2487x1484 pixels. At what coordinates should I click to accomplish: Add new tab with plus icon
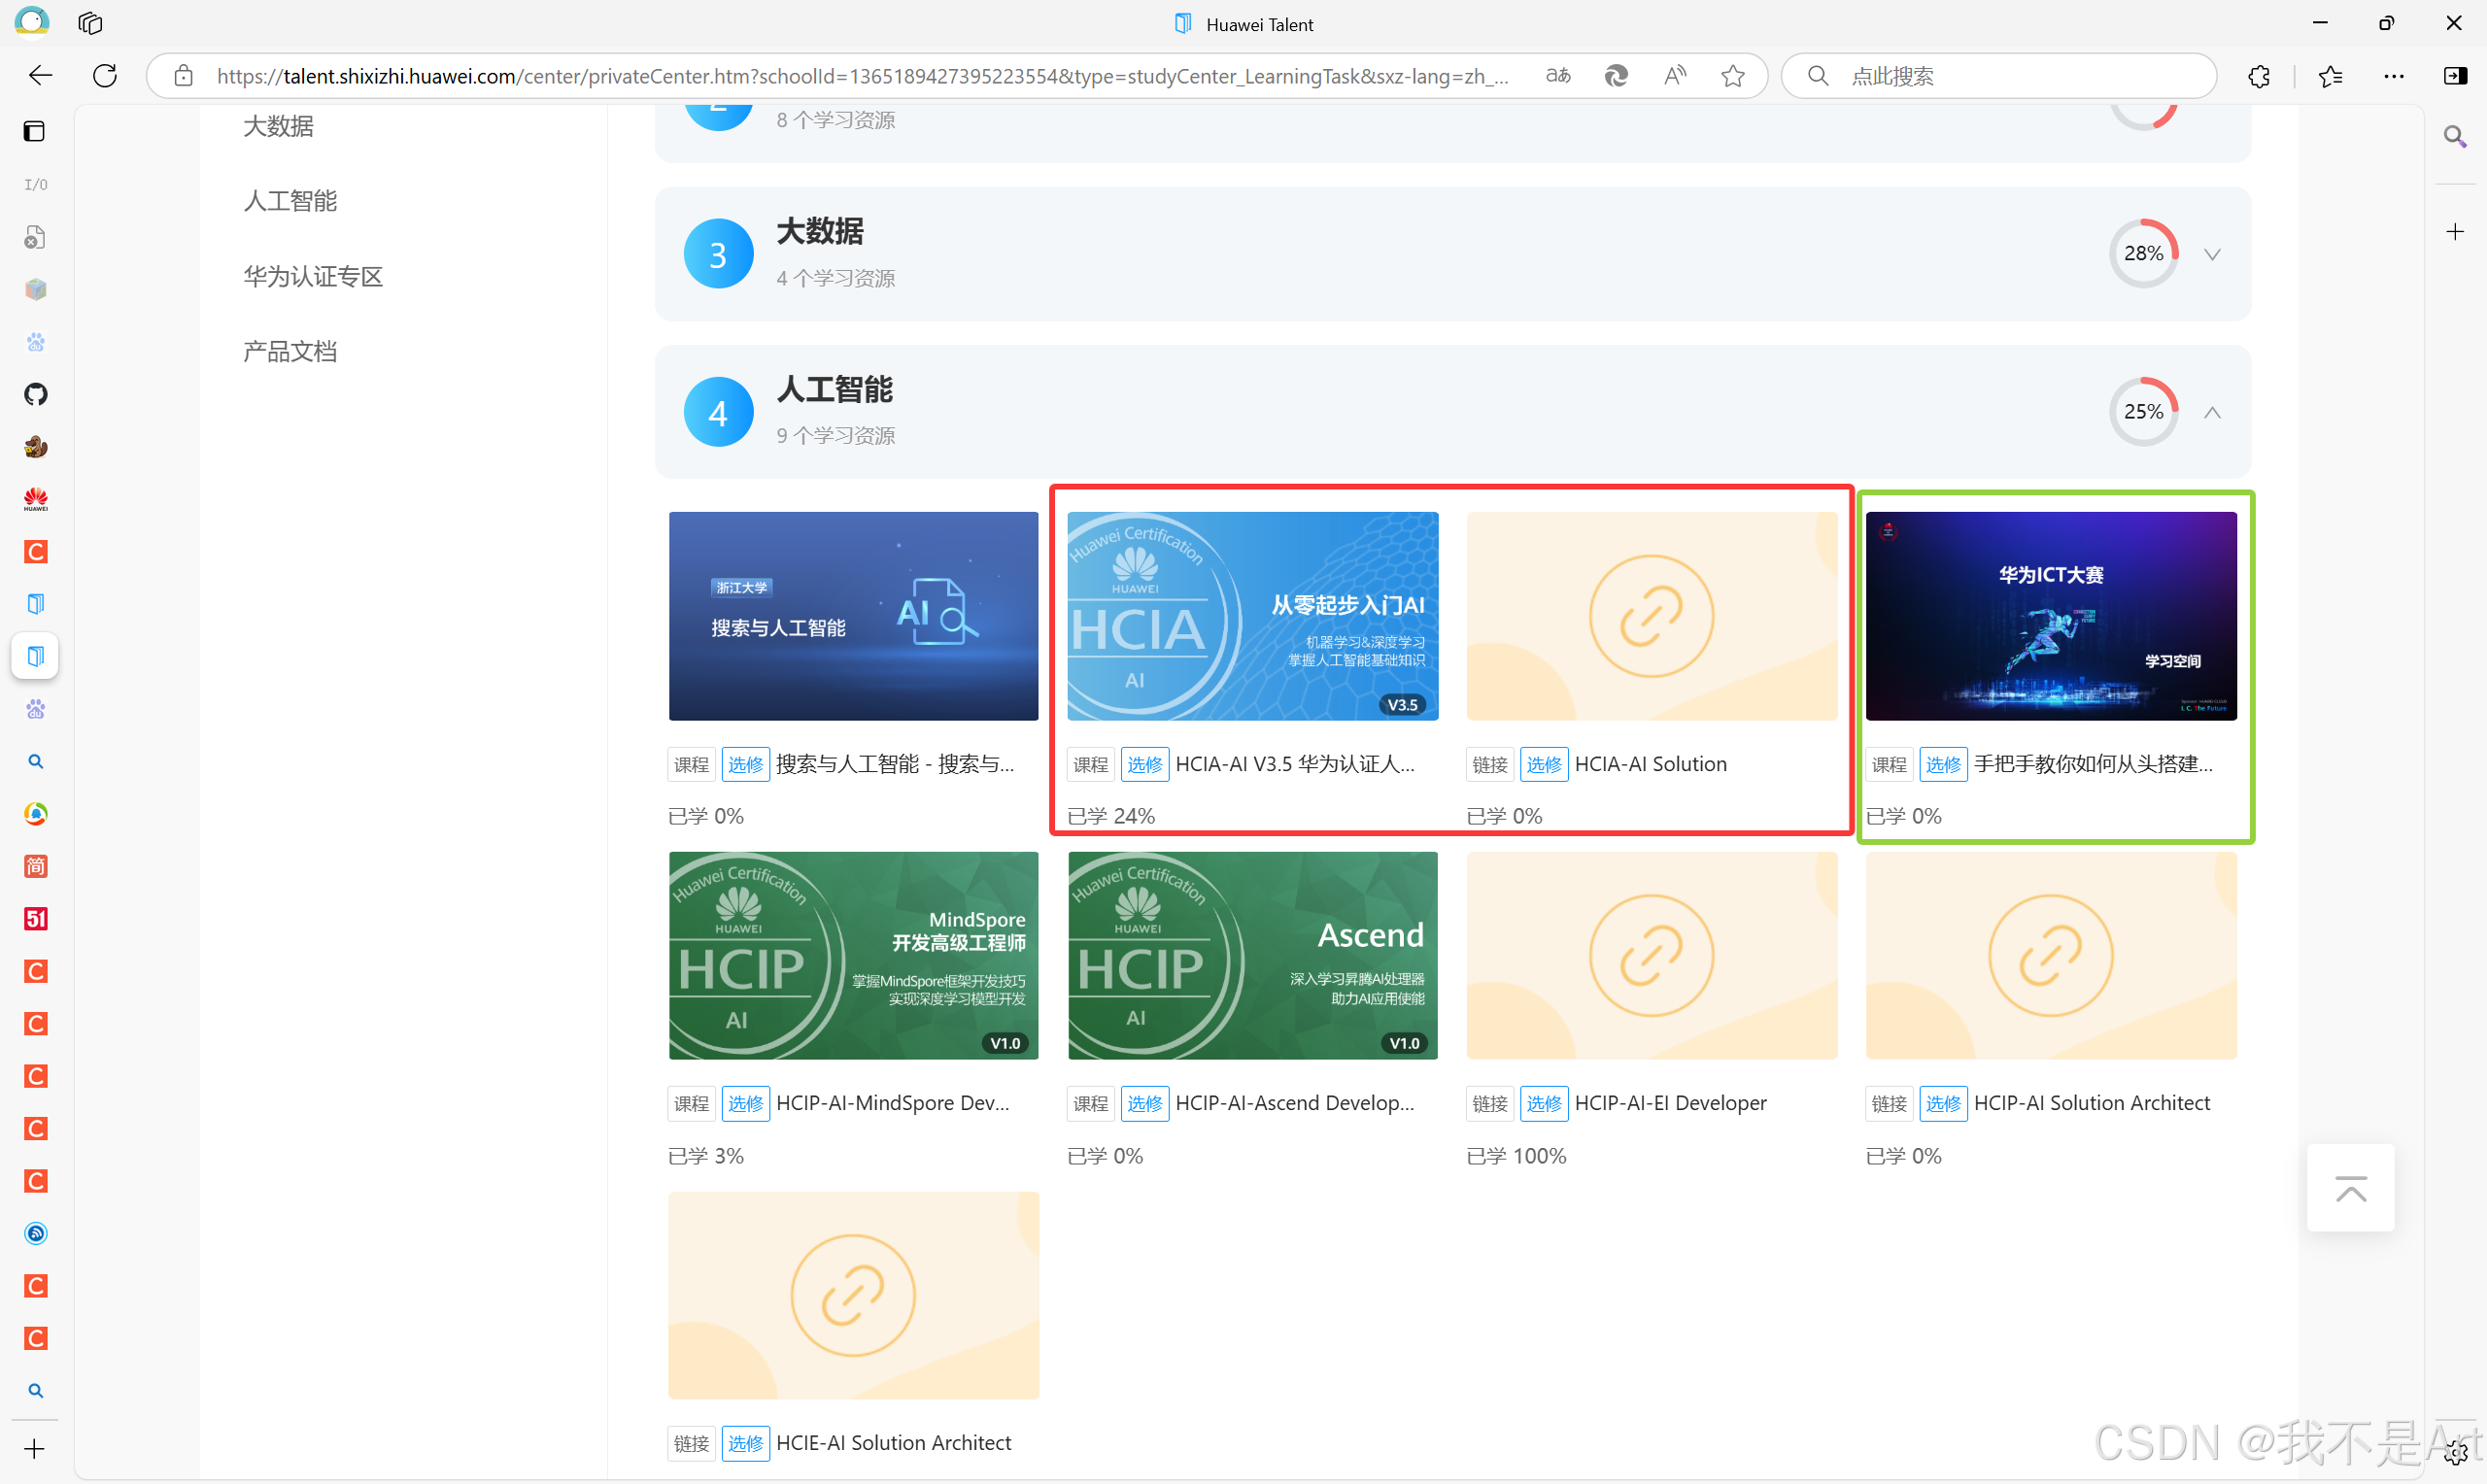point(35,1449)
